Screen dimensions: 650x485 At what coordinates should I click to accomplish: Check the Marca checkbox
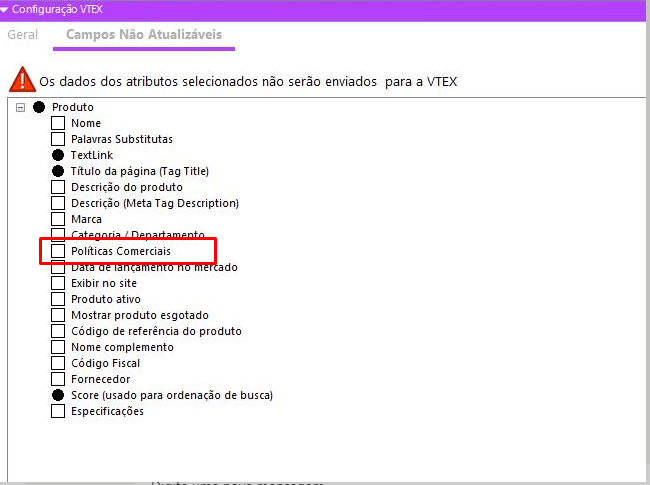(x=58, y=219)
